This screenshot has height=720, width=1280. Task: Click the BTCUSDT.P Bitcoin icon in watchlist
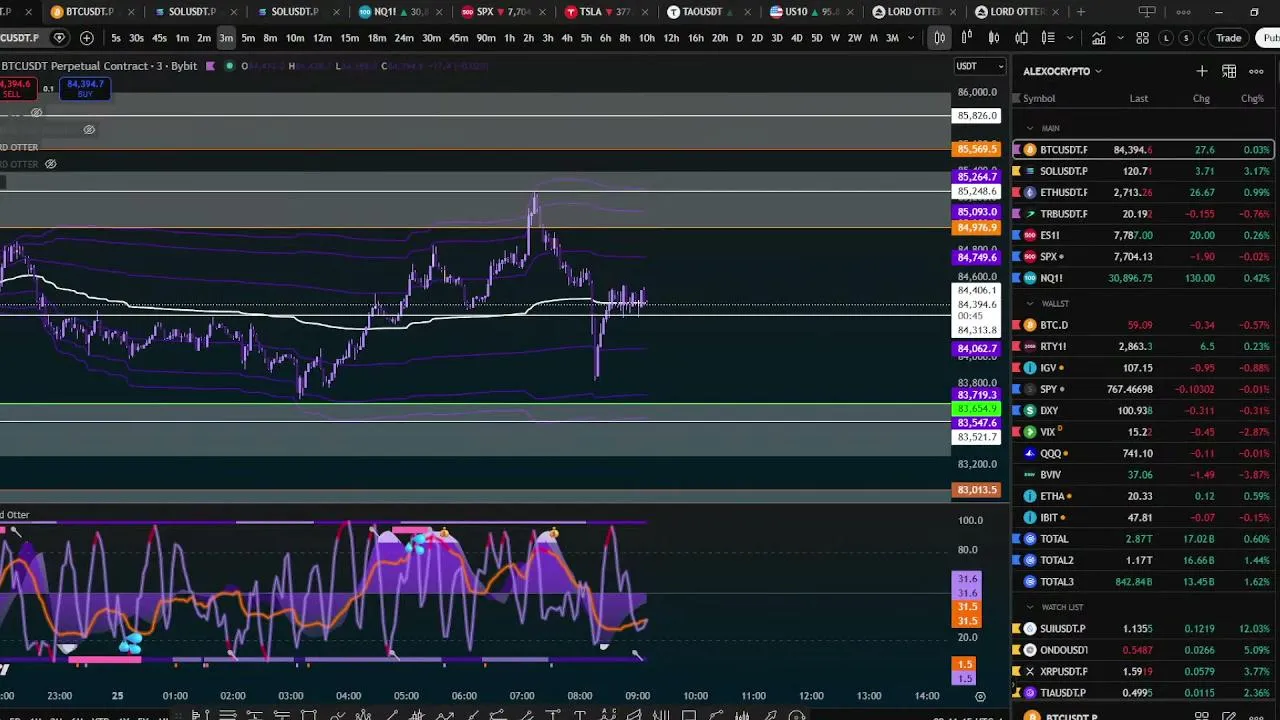1030,150
